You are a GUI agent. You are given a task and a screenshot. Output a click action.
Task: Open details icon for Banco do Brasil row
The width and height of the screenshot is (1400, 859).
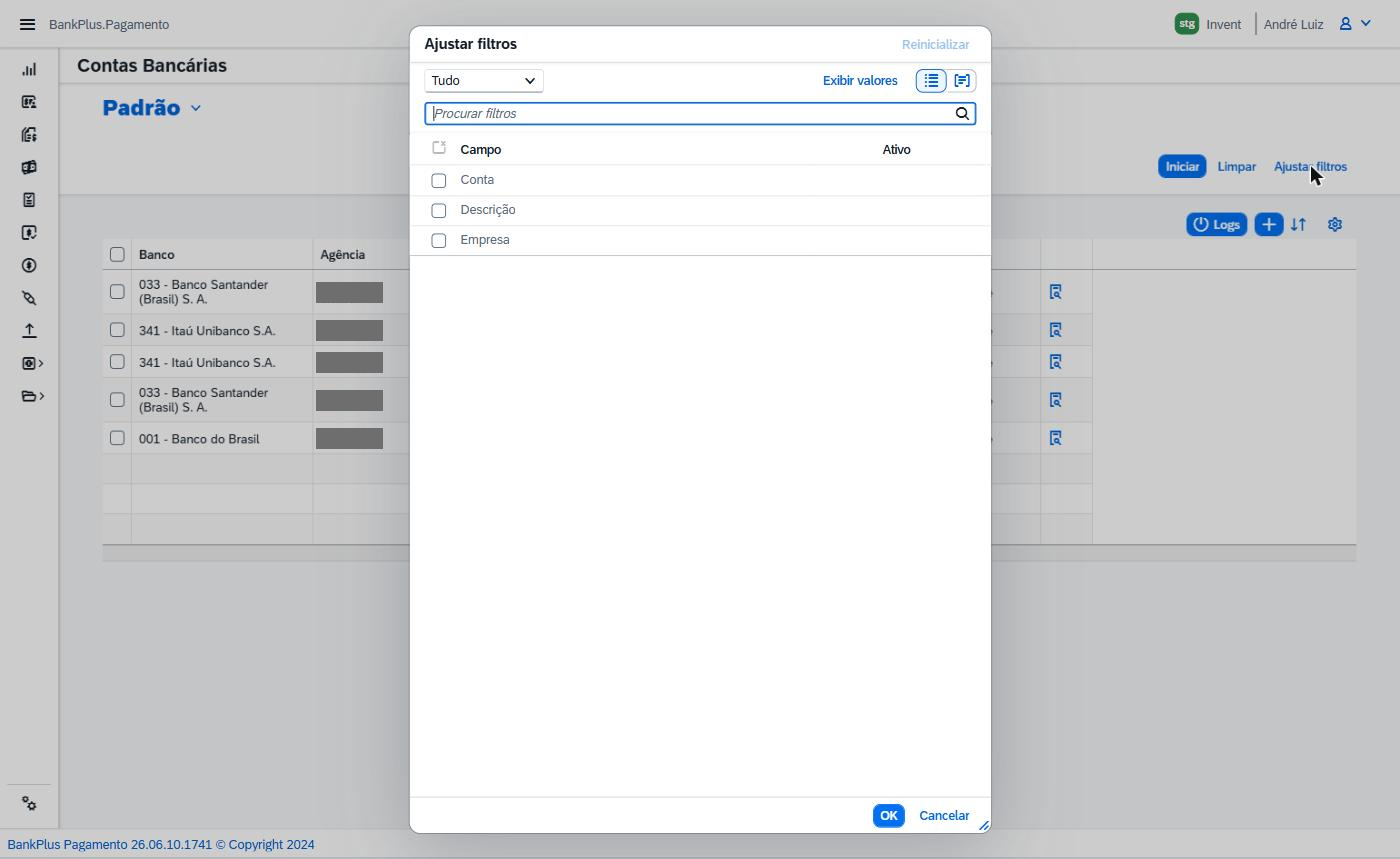[1055, 438]
